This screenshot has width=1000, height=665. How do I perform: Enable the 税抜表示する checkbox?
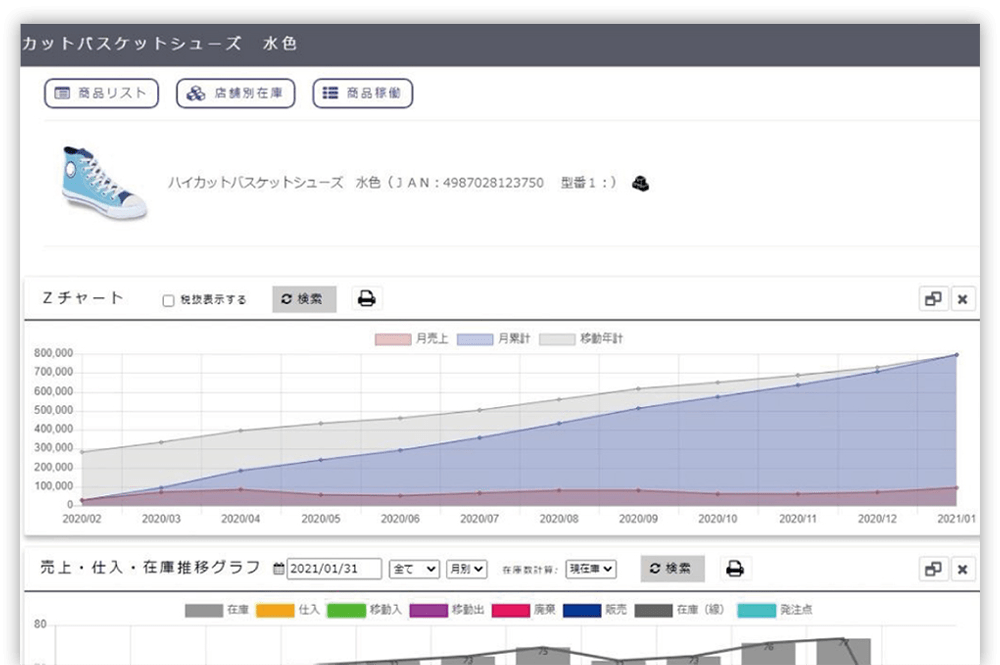click(x=168, y=300)
